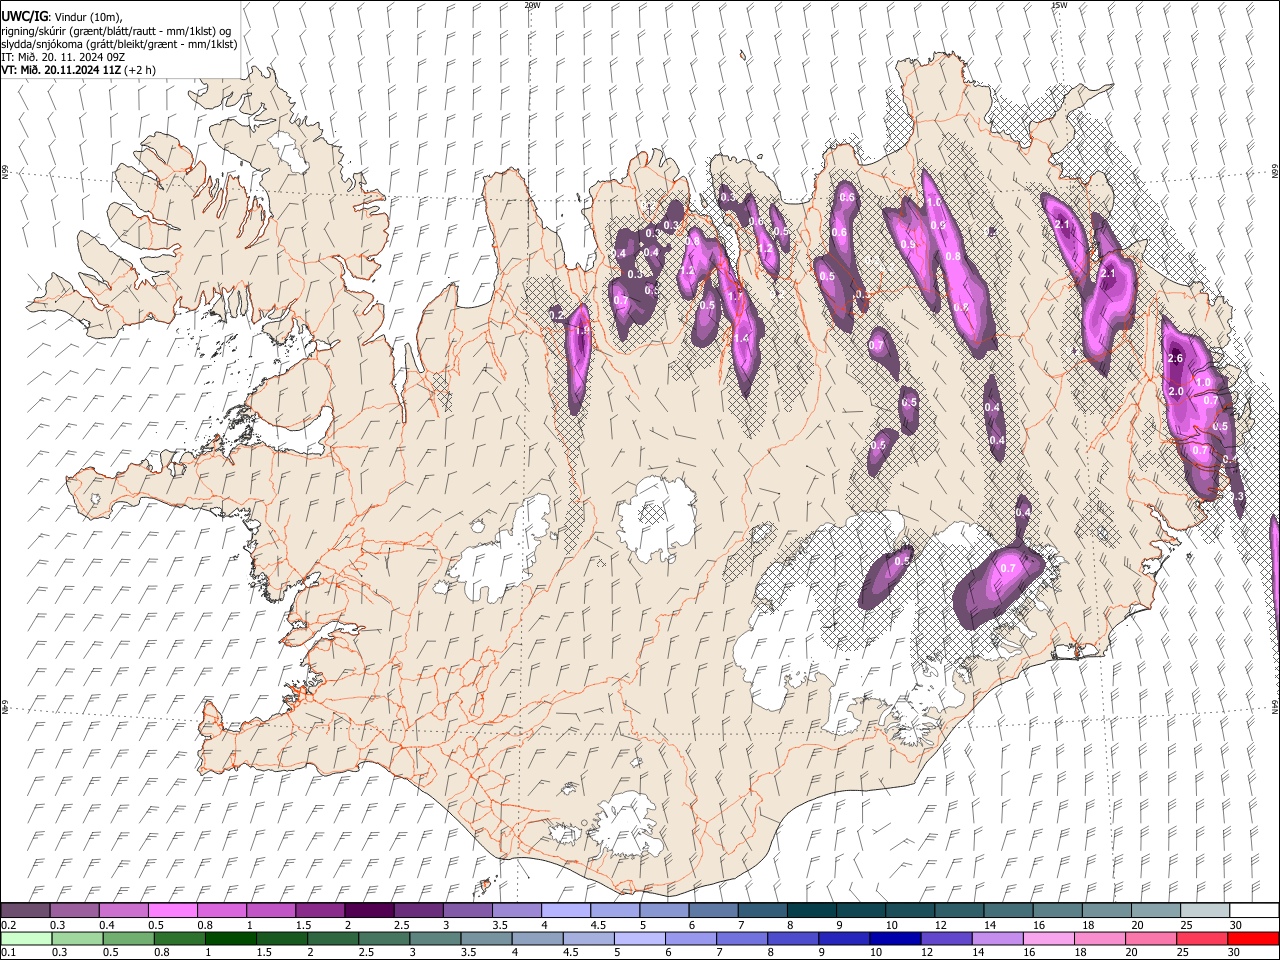Viewport: 1280px width, 960px height.
Task: Pick the upper scale swatch between 8 and 9
Action: pos(810,911)
